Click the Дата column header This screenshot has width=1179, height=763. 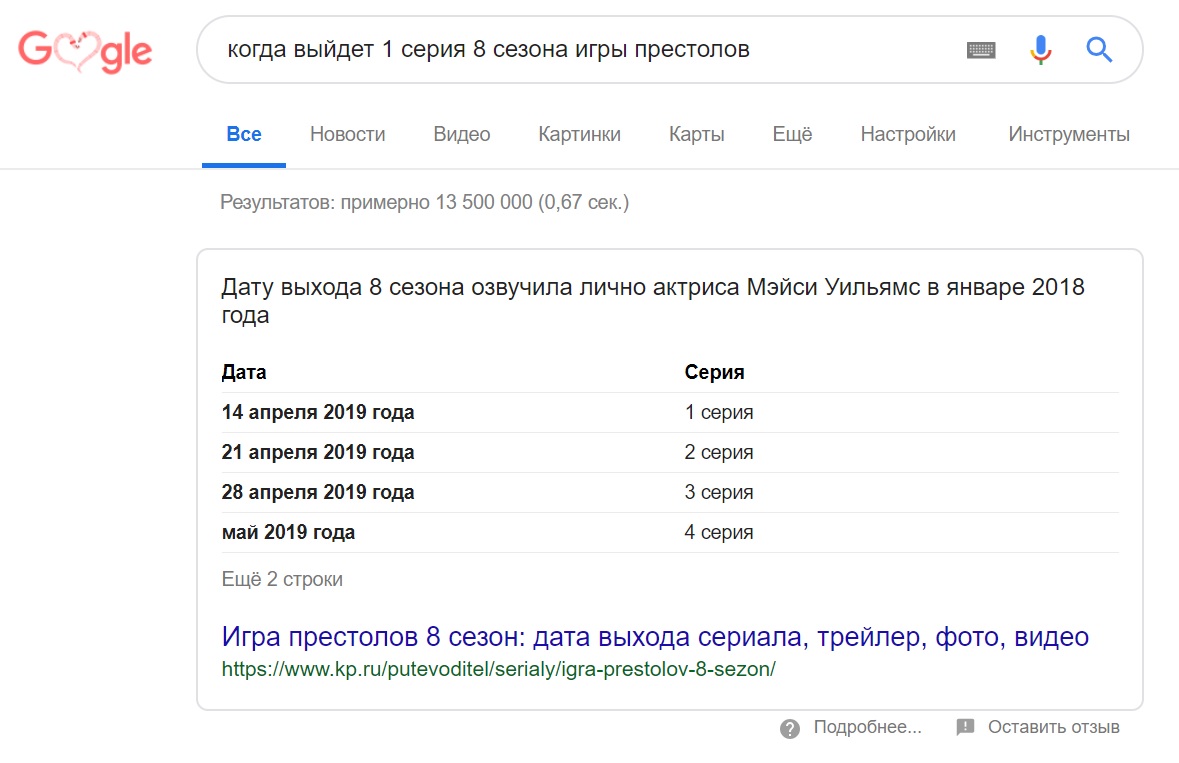(x=244, y=372)
